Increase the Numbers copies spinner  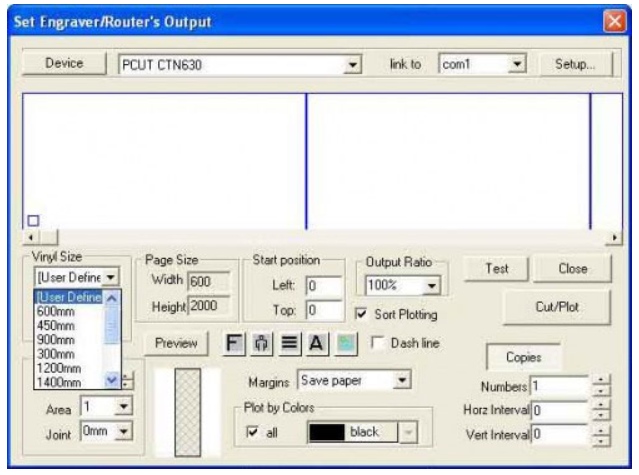tap(600, 380)
